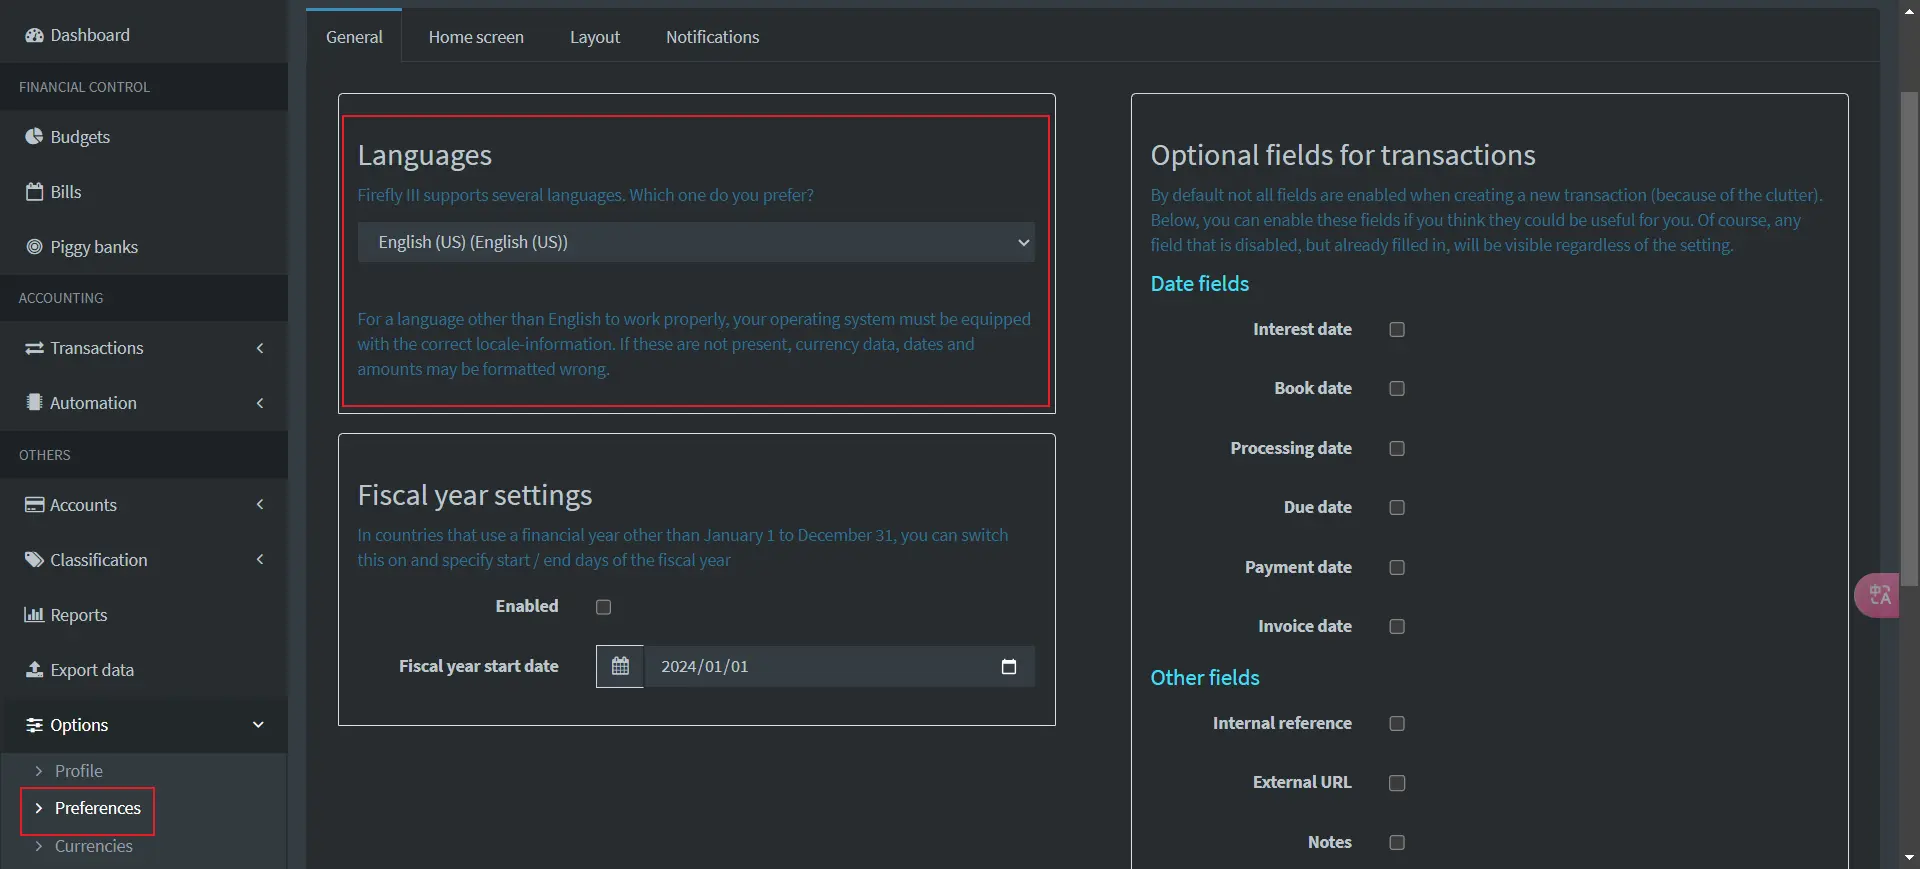The height and width of the screenshot is (869, 1920).
Task: Open the language selection dropdown
Action: click(x=696, y=243)
